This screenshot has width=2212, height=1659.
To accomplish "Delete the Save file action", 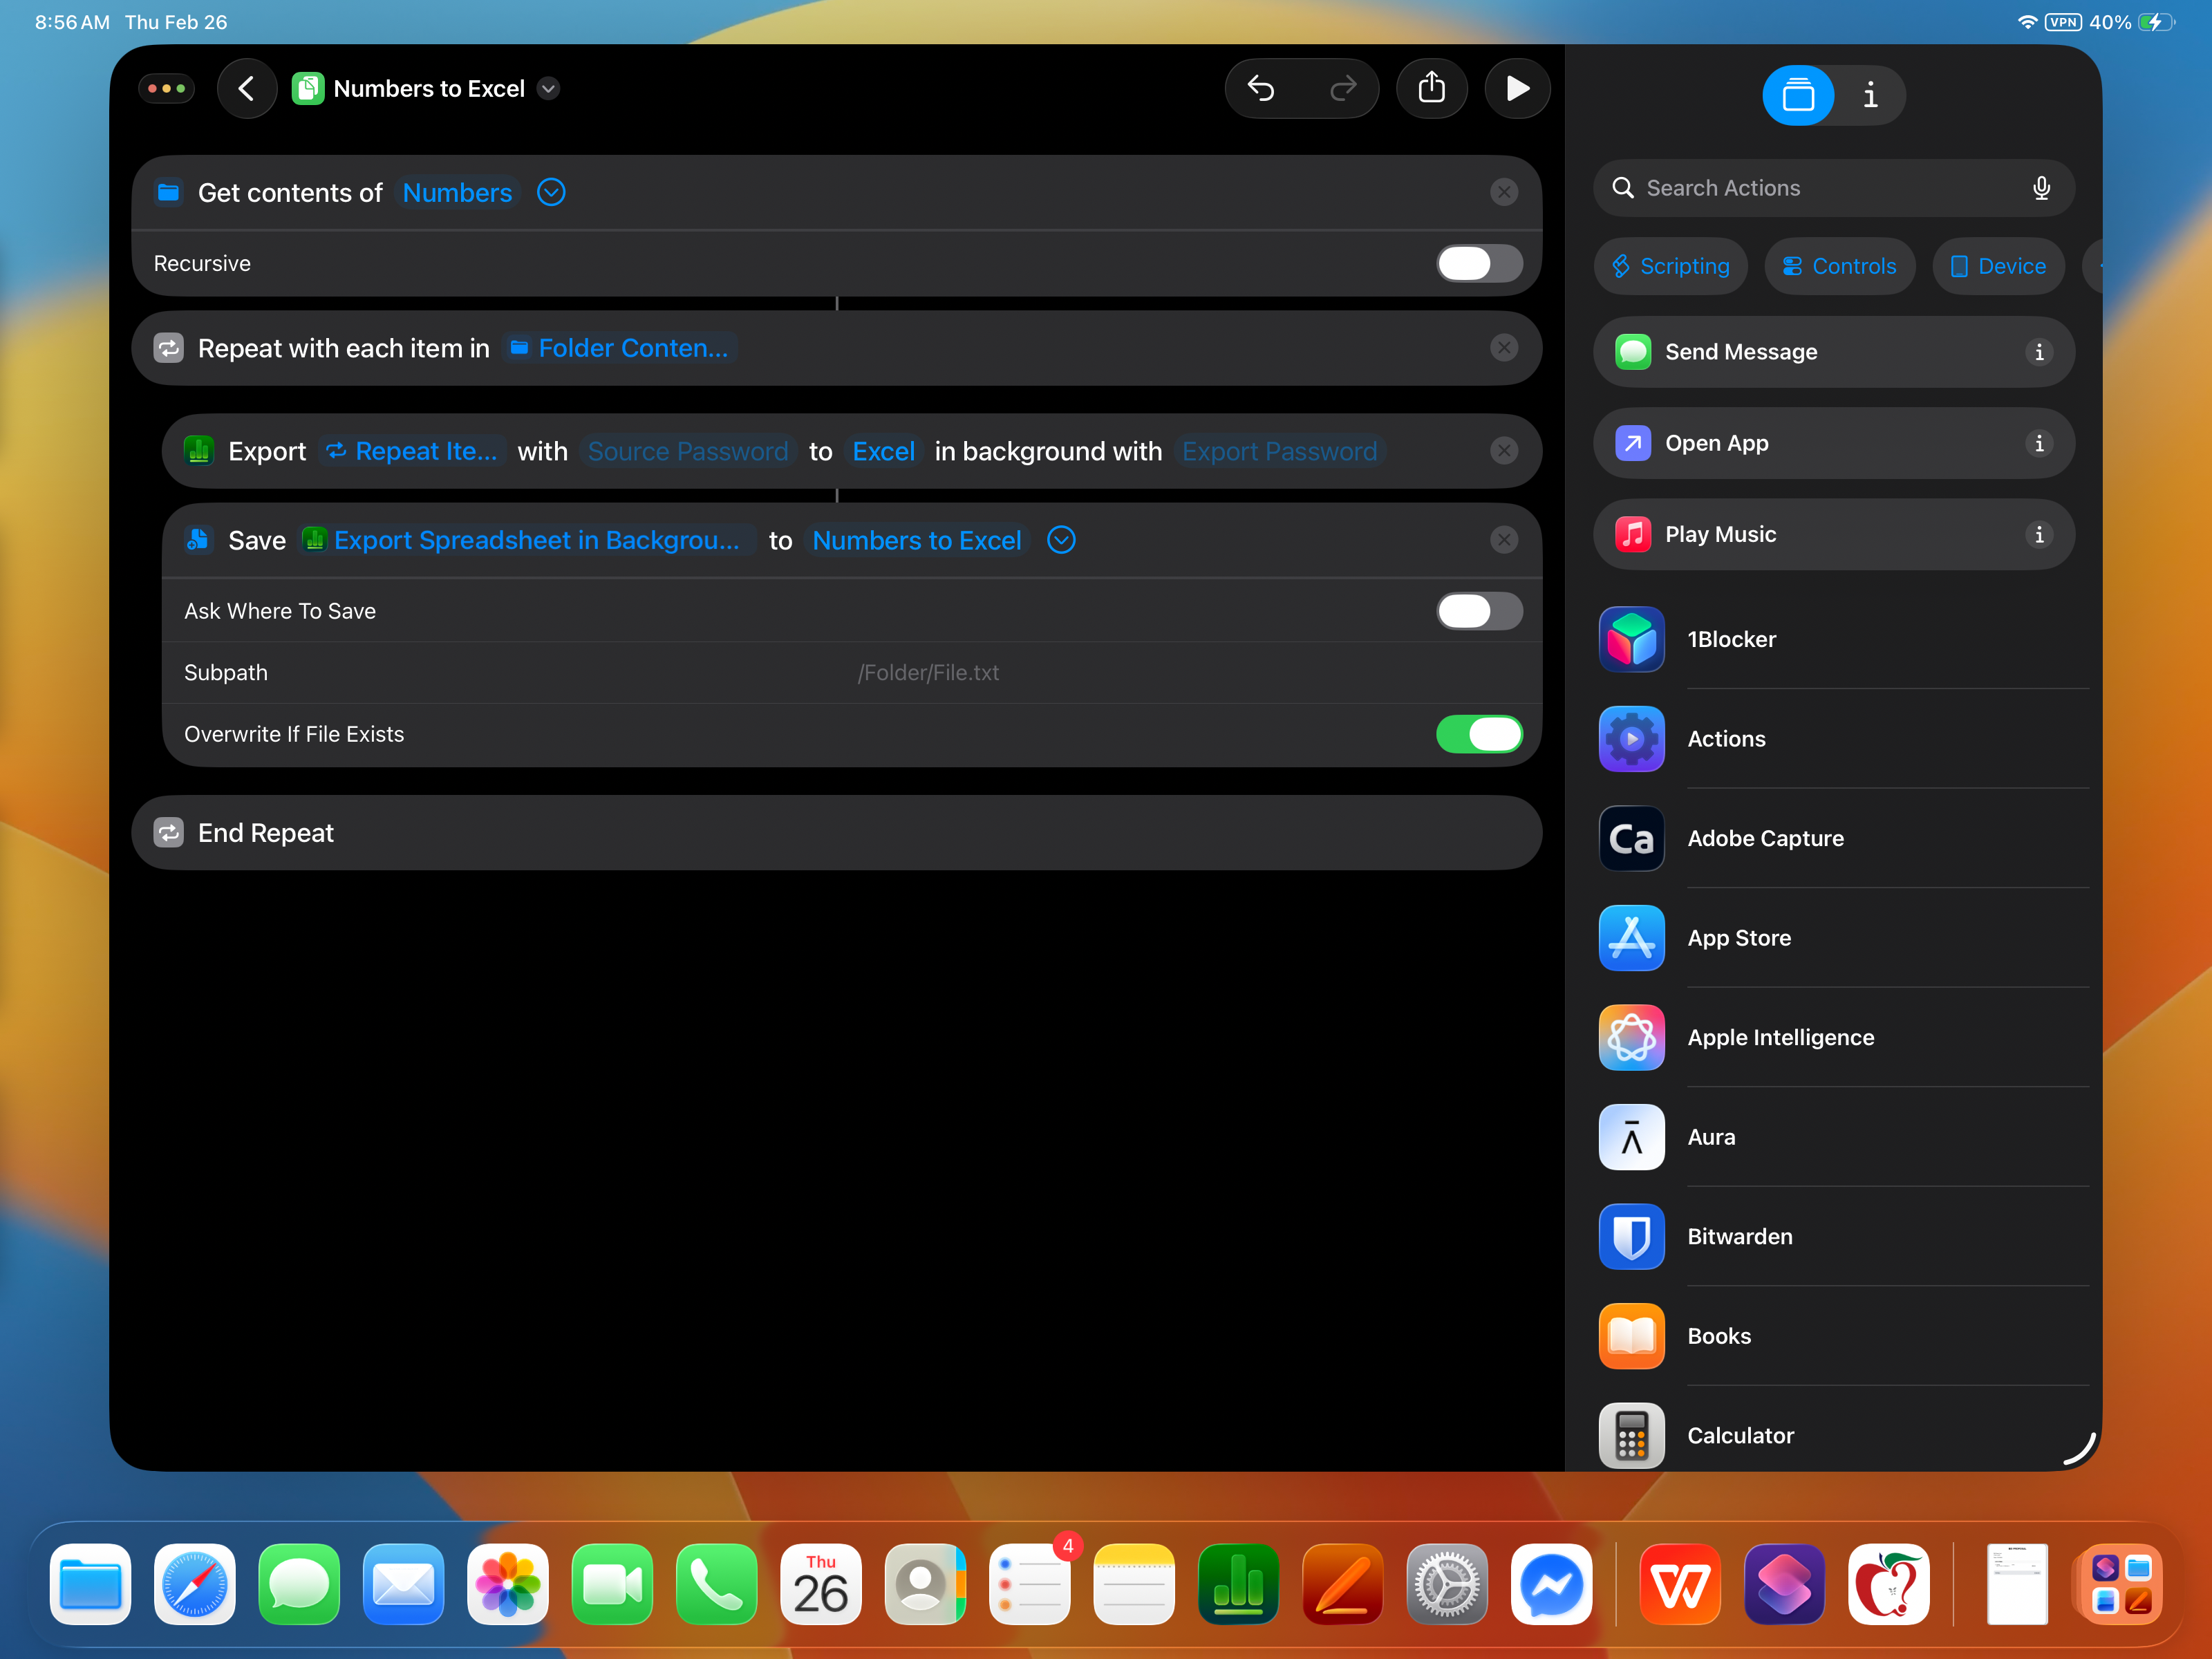I will tap(1504, 540).
